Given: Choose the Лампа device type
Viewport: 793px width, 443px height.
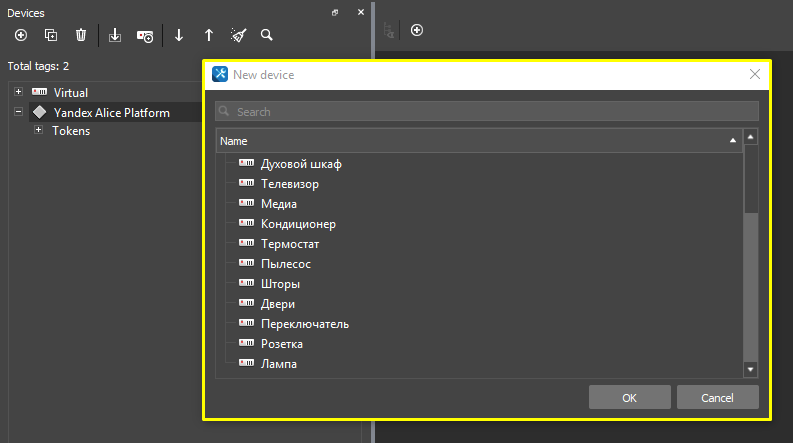Looking at the screenshot, I should tap(278, 364).
